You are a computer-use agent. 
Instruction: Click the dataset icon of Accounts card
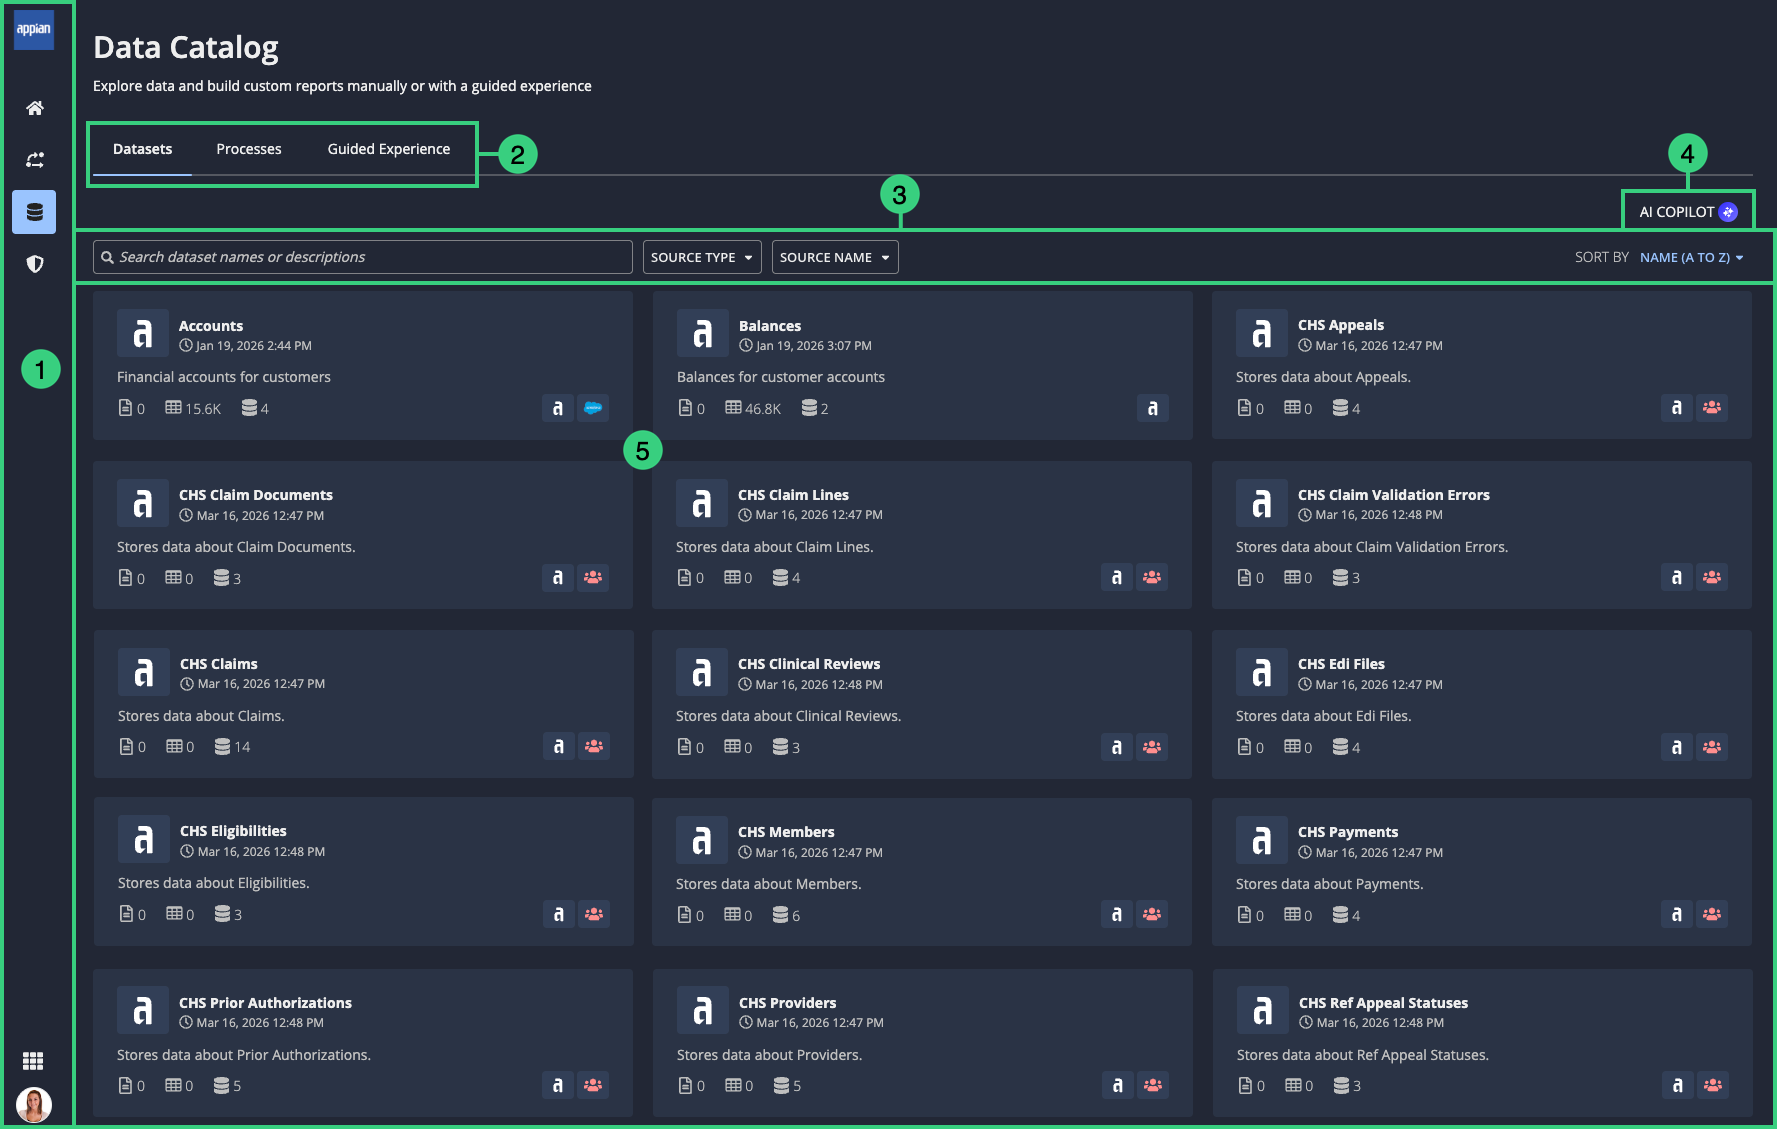(143, 334)
